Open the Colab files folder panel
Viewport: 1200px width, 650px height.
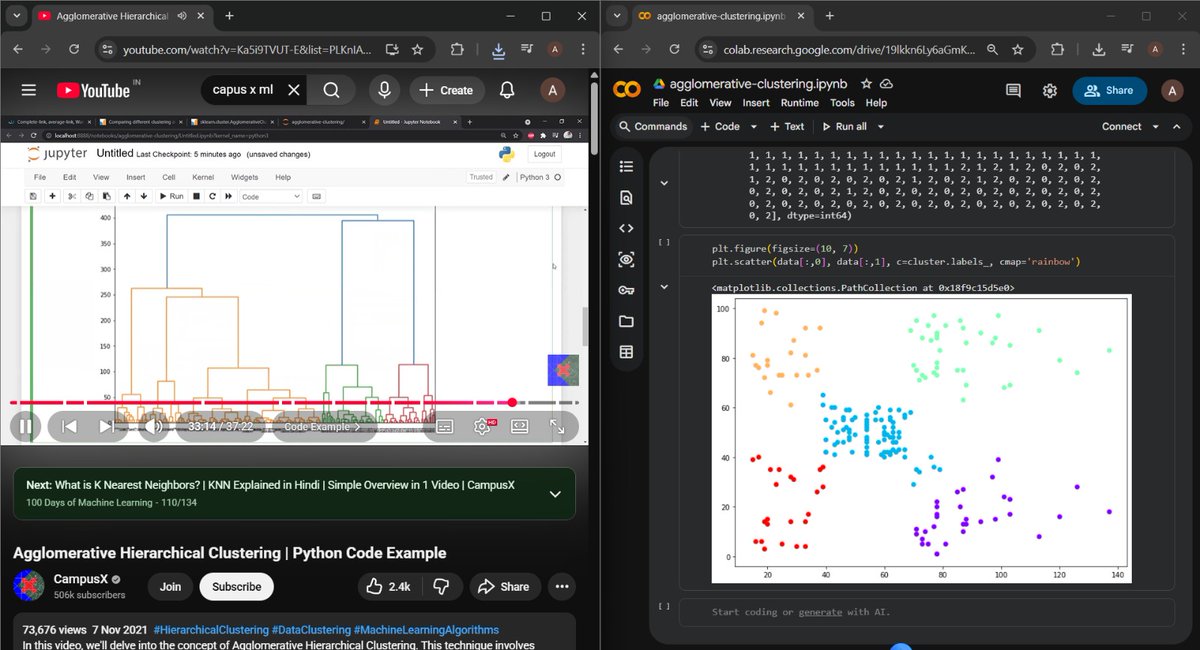pos(627,321)
